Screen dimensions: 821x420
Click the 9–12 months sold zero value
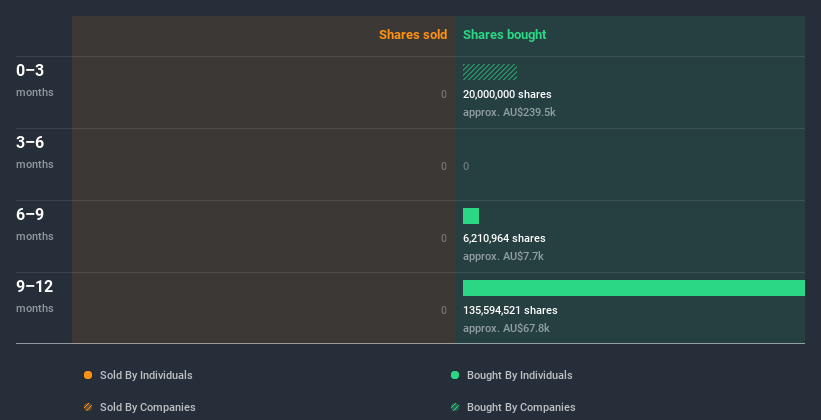(x=444, y=310)
